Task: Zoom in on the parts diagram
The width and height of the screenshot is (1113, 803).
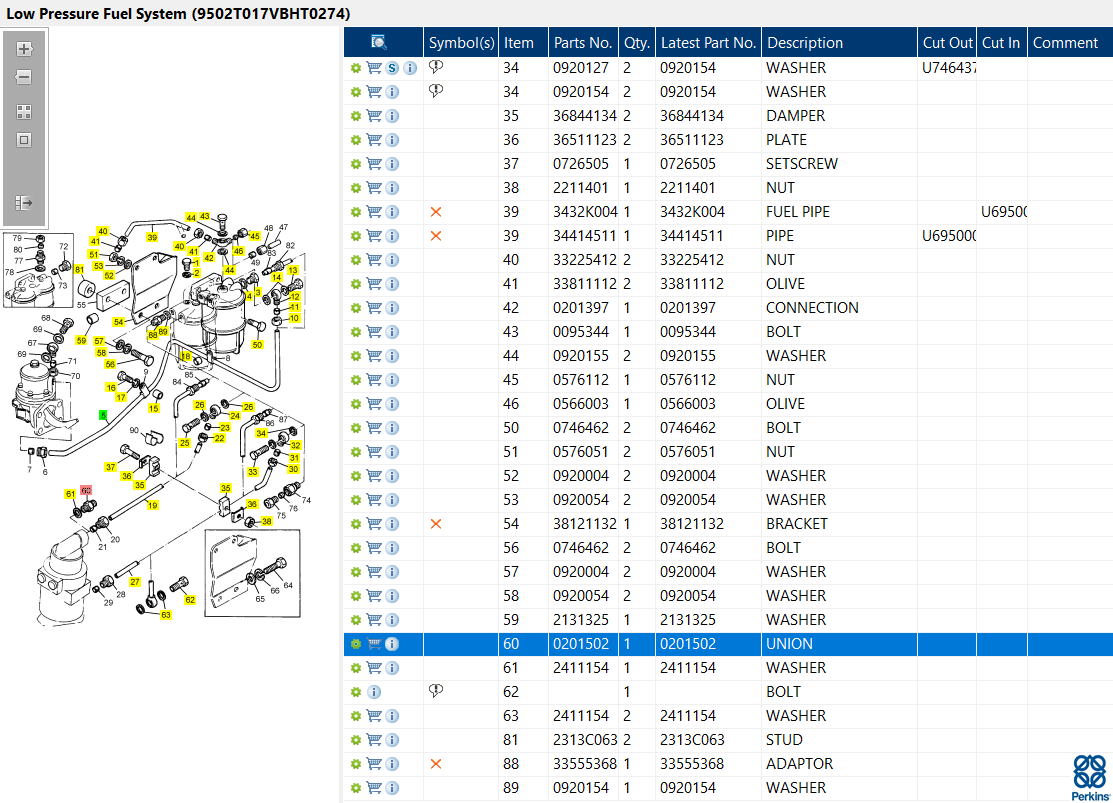Action: coord(24,49)
